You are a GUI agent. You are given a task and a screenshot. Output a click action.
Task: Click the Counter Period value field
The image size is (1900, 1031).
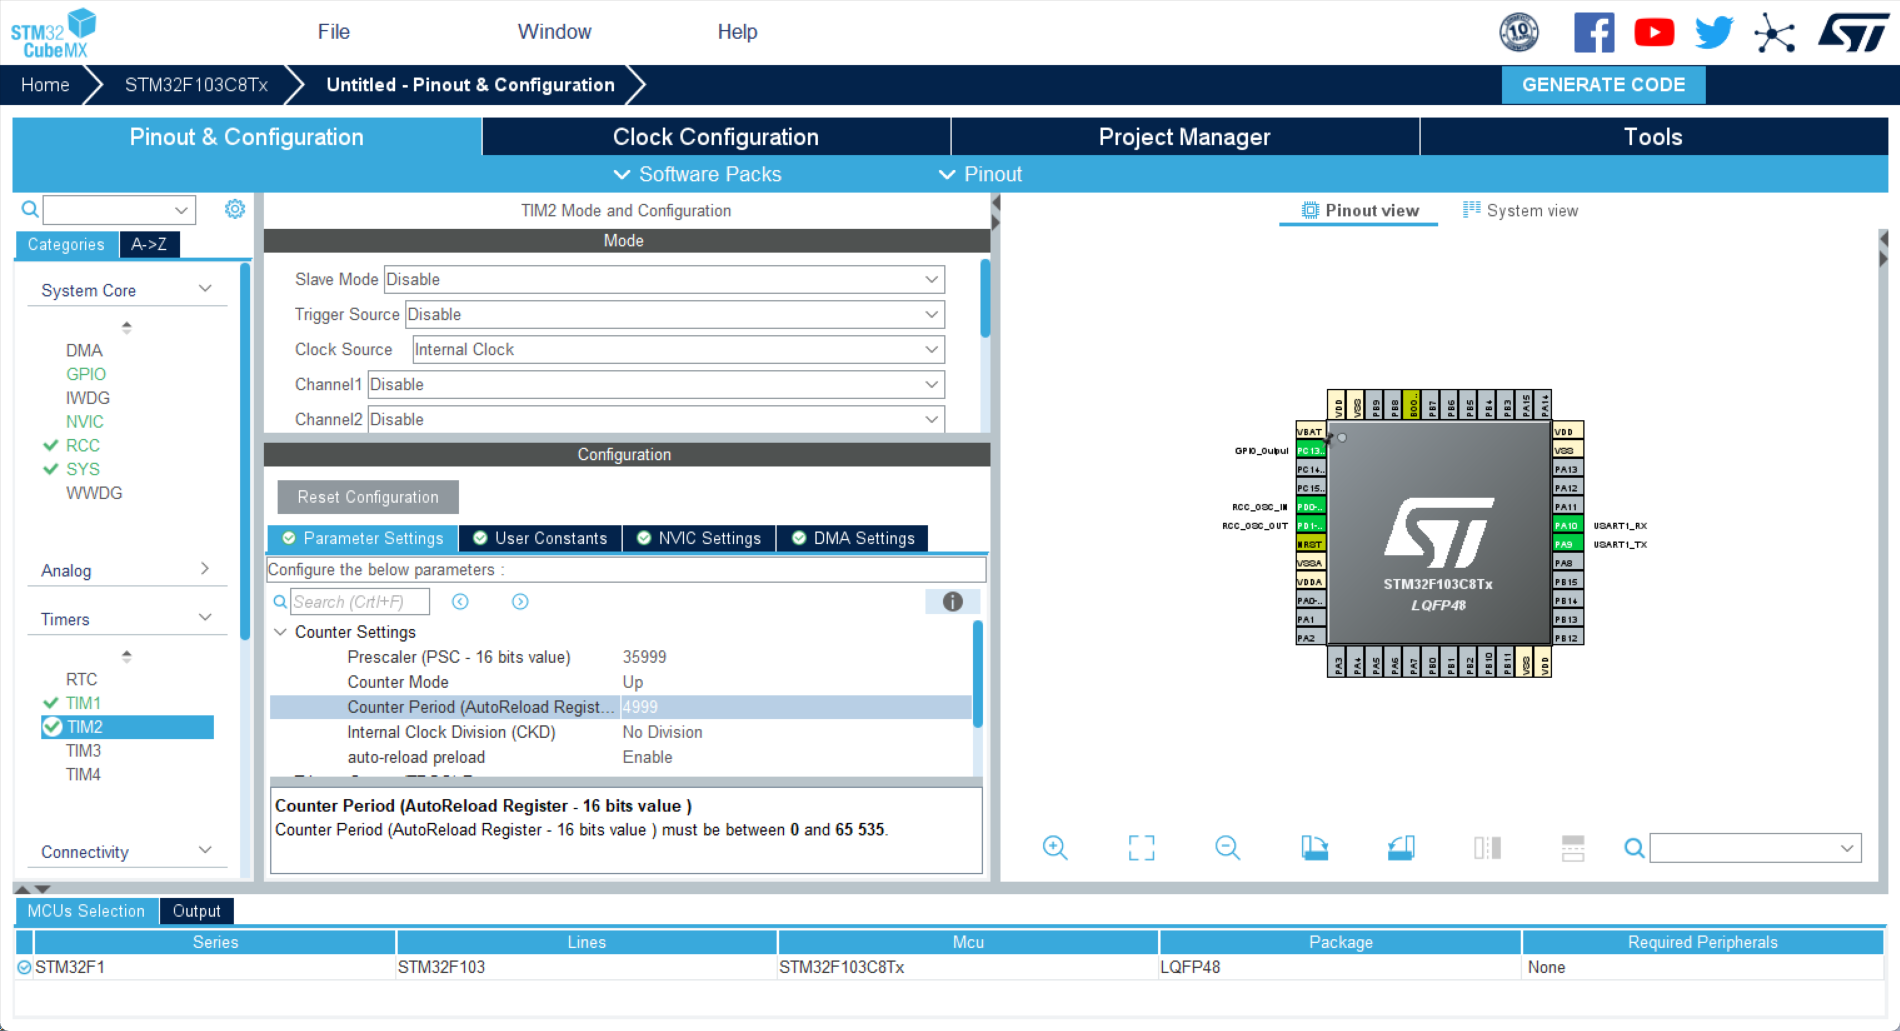[x=796, y=707]
